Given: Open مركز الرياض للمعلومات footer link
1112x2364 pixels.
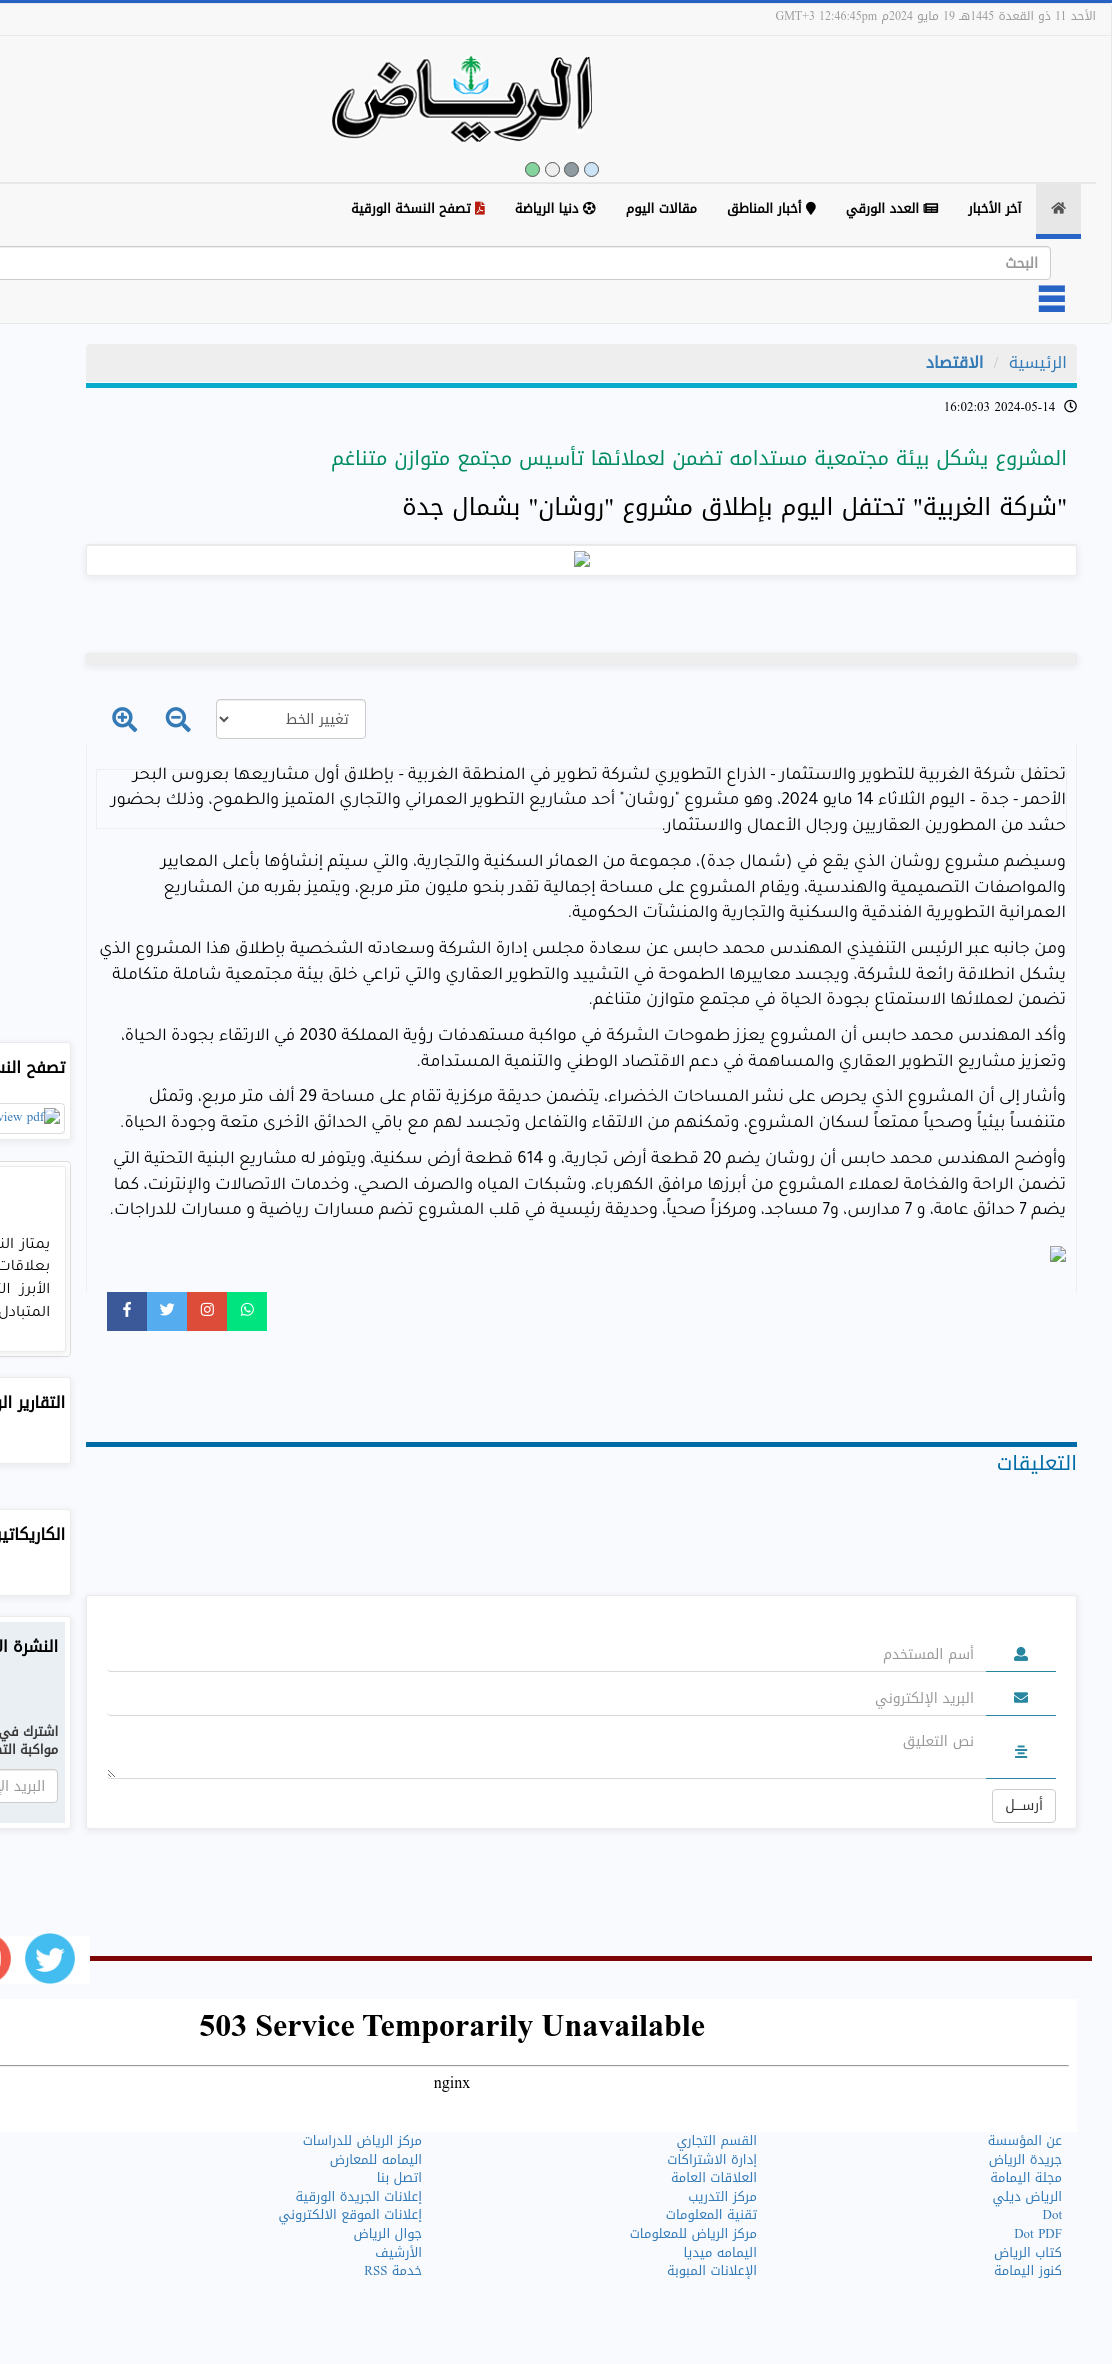Looking at the screenshot, I should (693, 2233).
